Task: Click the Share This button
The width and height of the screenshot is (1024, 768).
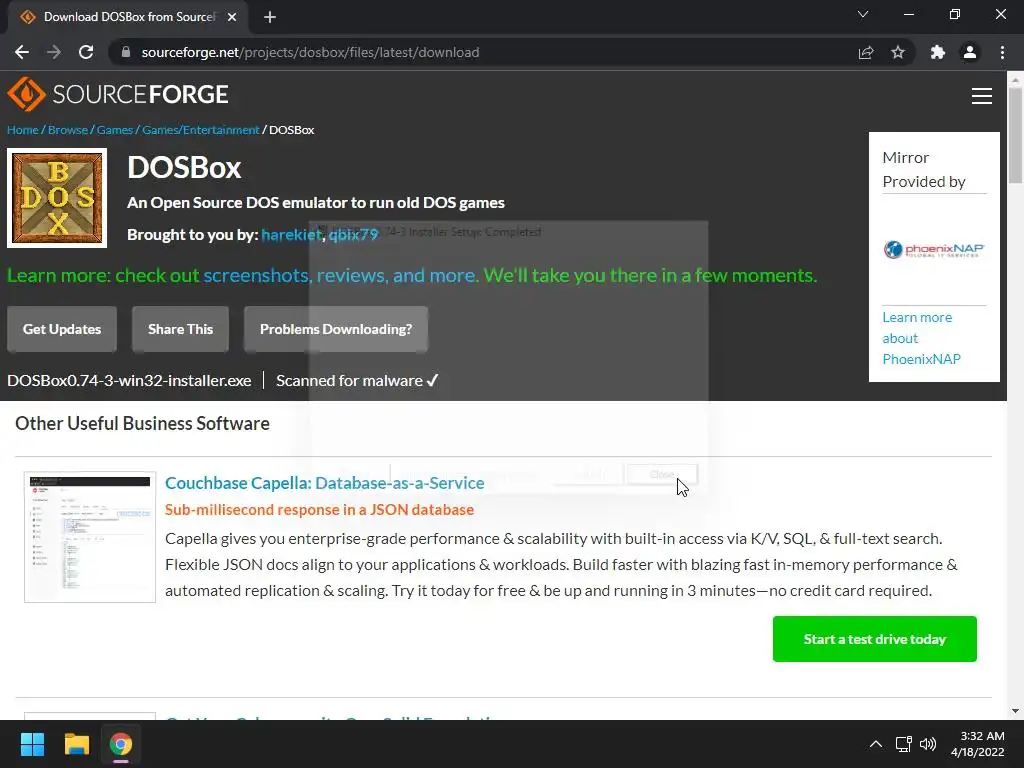Action: coord(180,329)
